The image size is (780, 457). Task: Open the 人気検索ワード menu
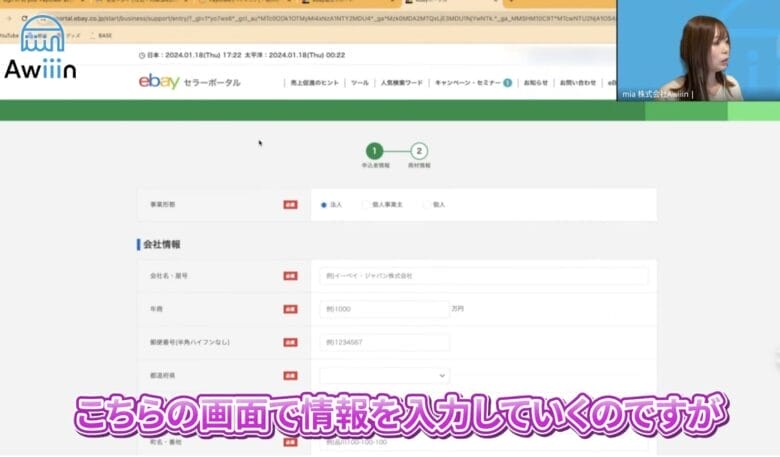(401, 83)
